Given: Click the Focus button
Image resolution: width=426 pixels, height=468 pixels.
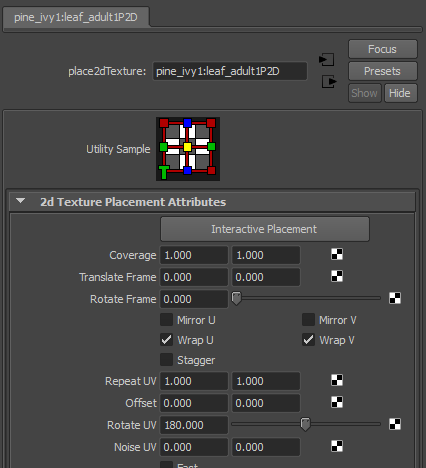Looking at the screenshot, I should [x=383, y=49].
